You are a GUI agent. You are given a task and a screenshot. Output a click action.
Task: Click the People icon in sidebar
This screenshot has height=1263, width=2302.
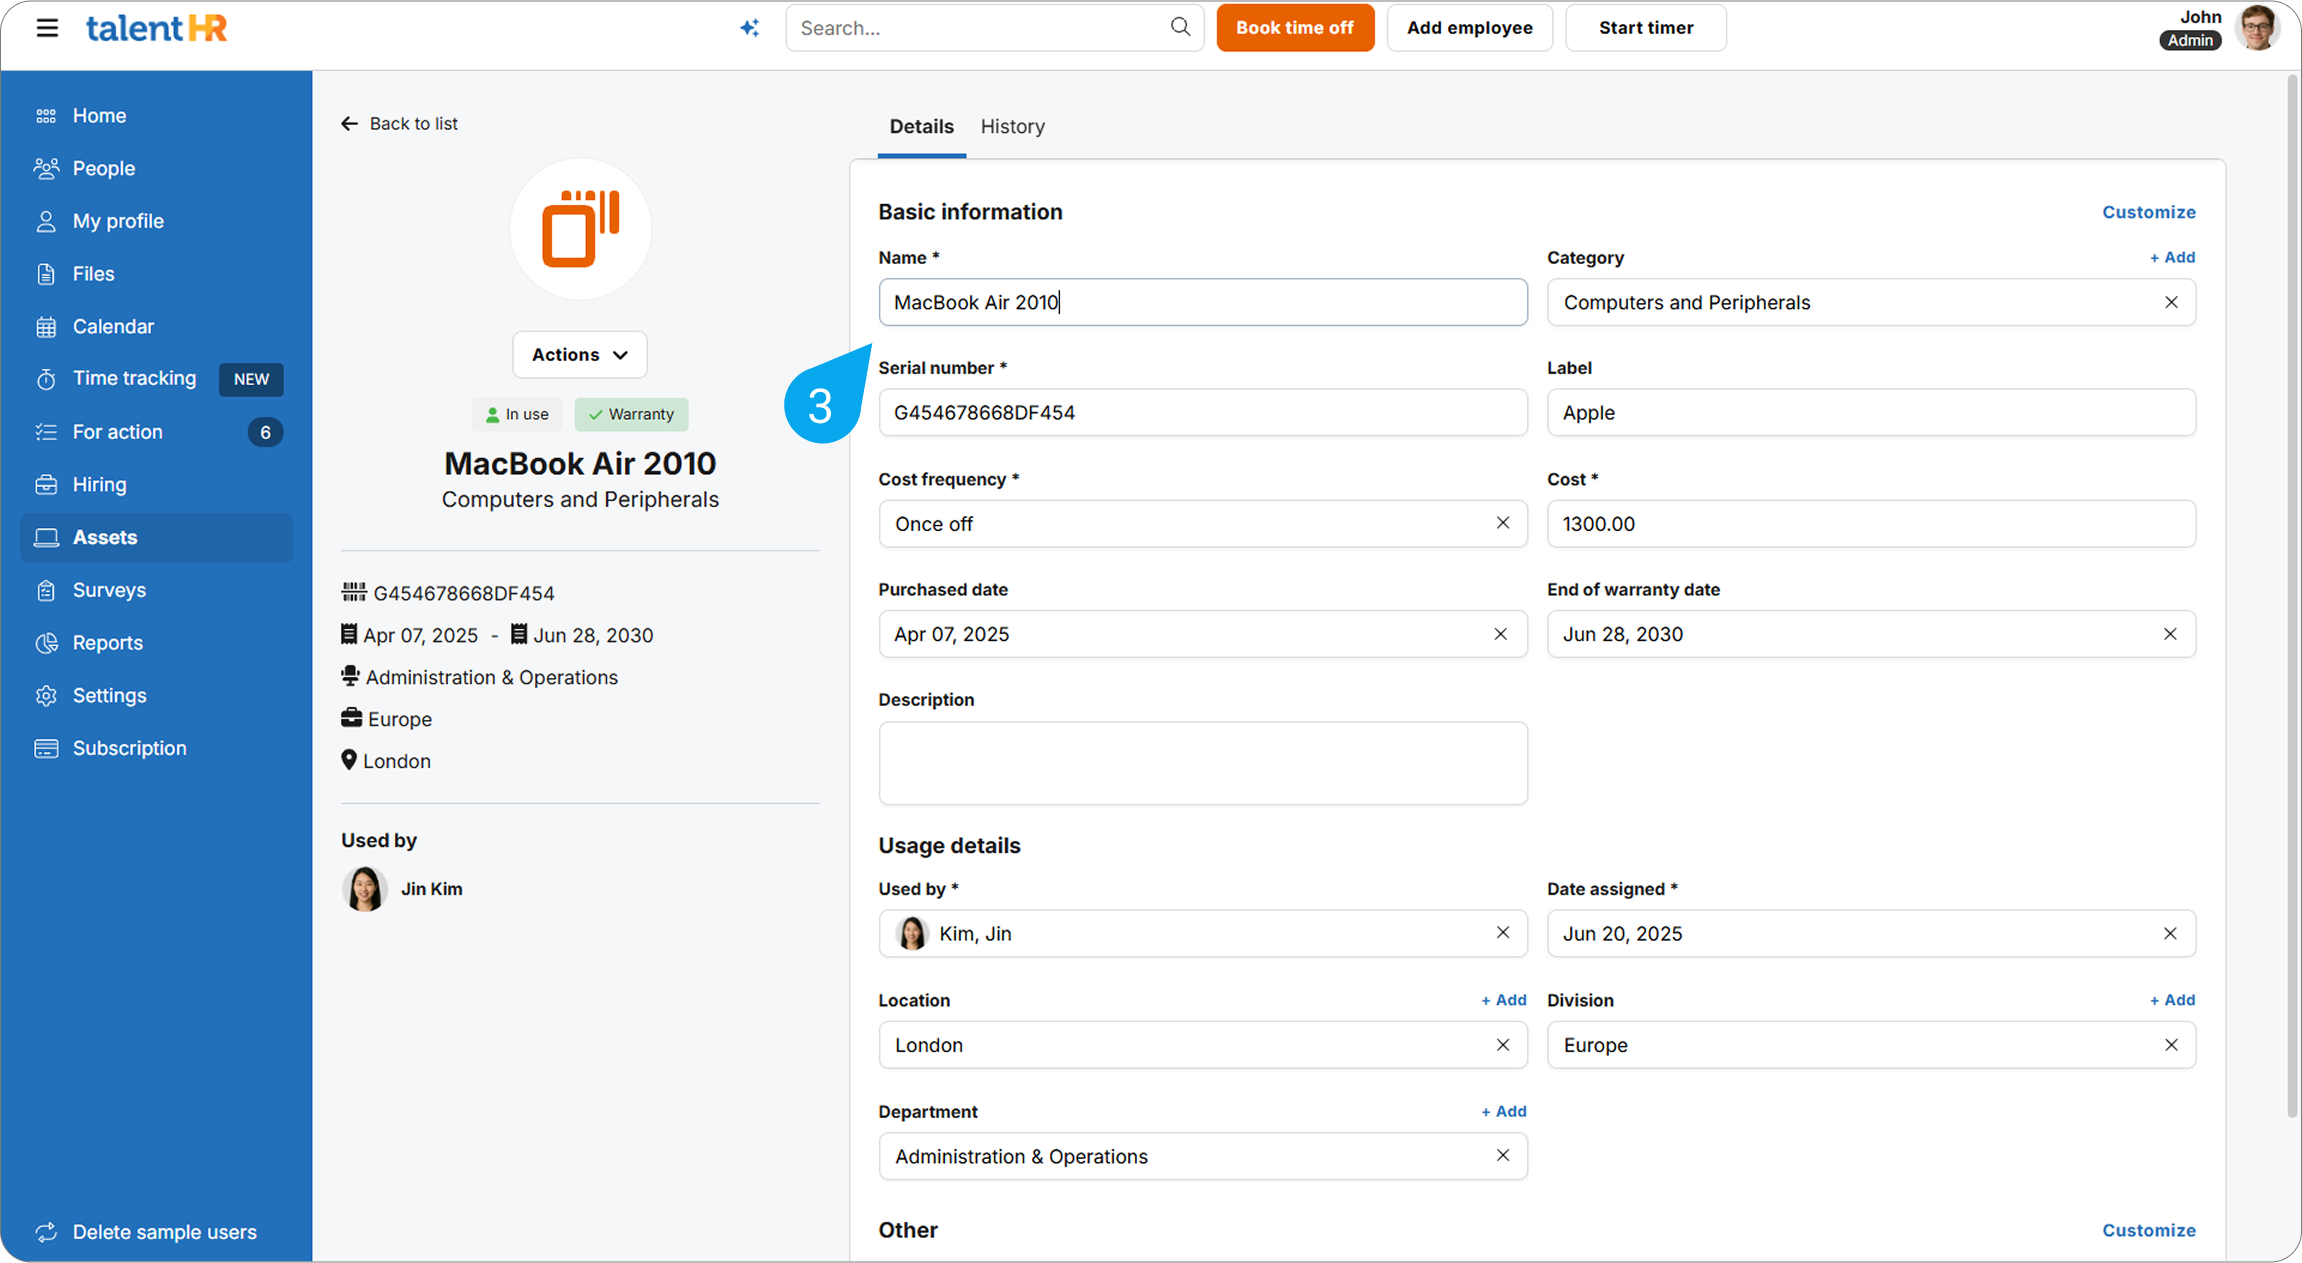tap(46, 168)
